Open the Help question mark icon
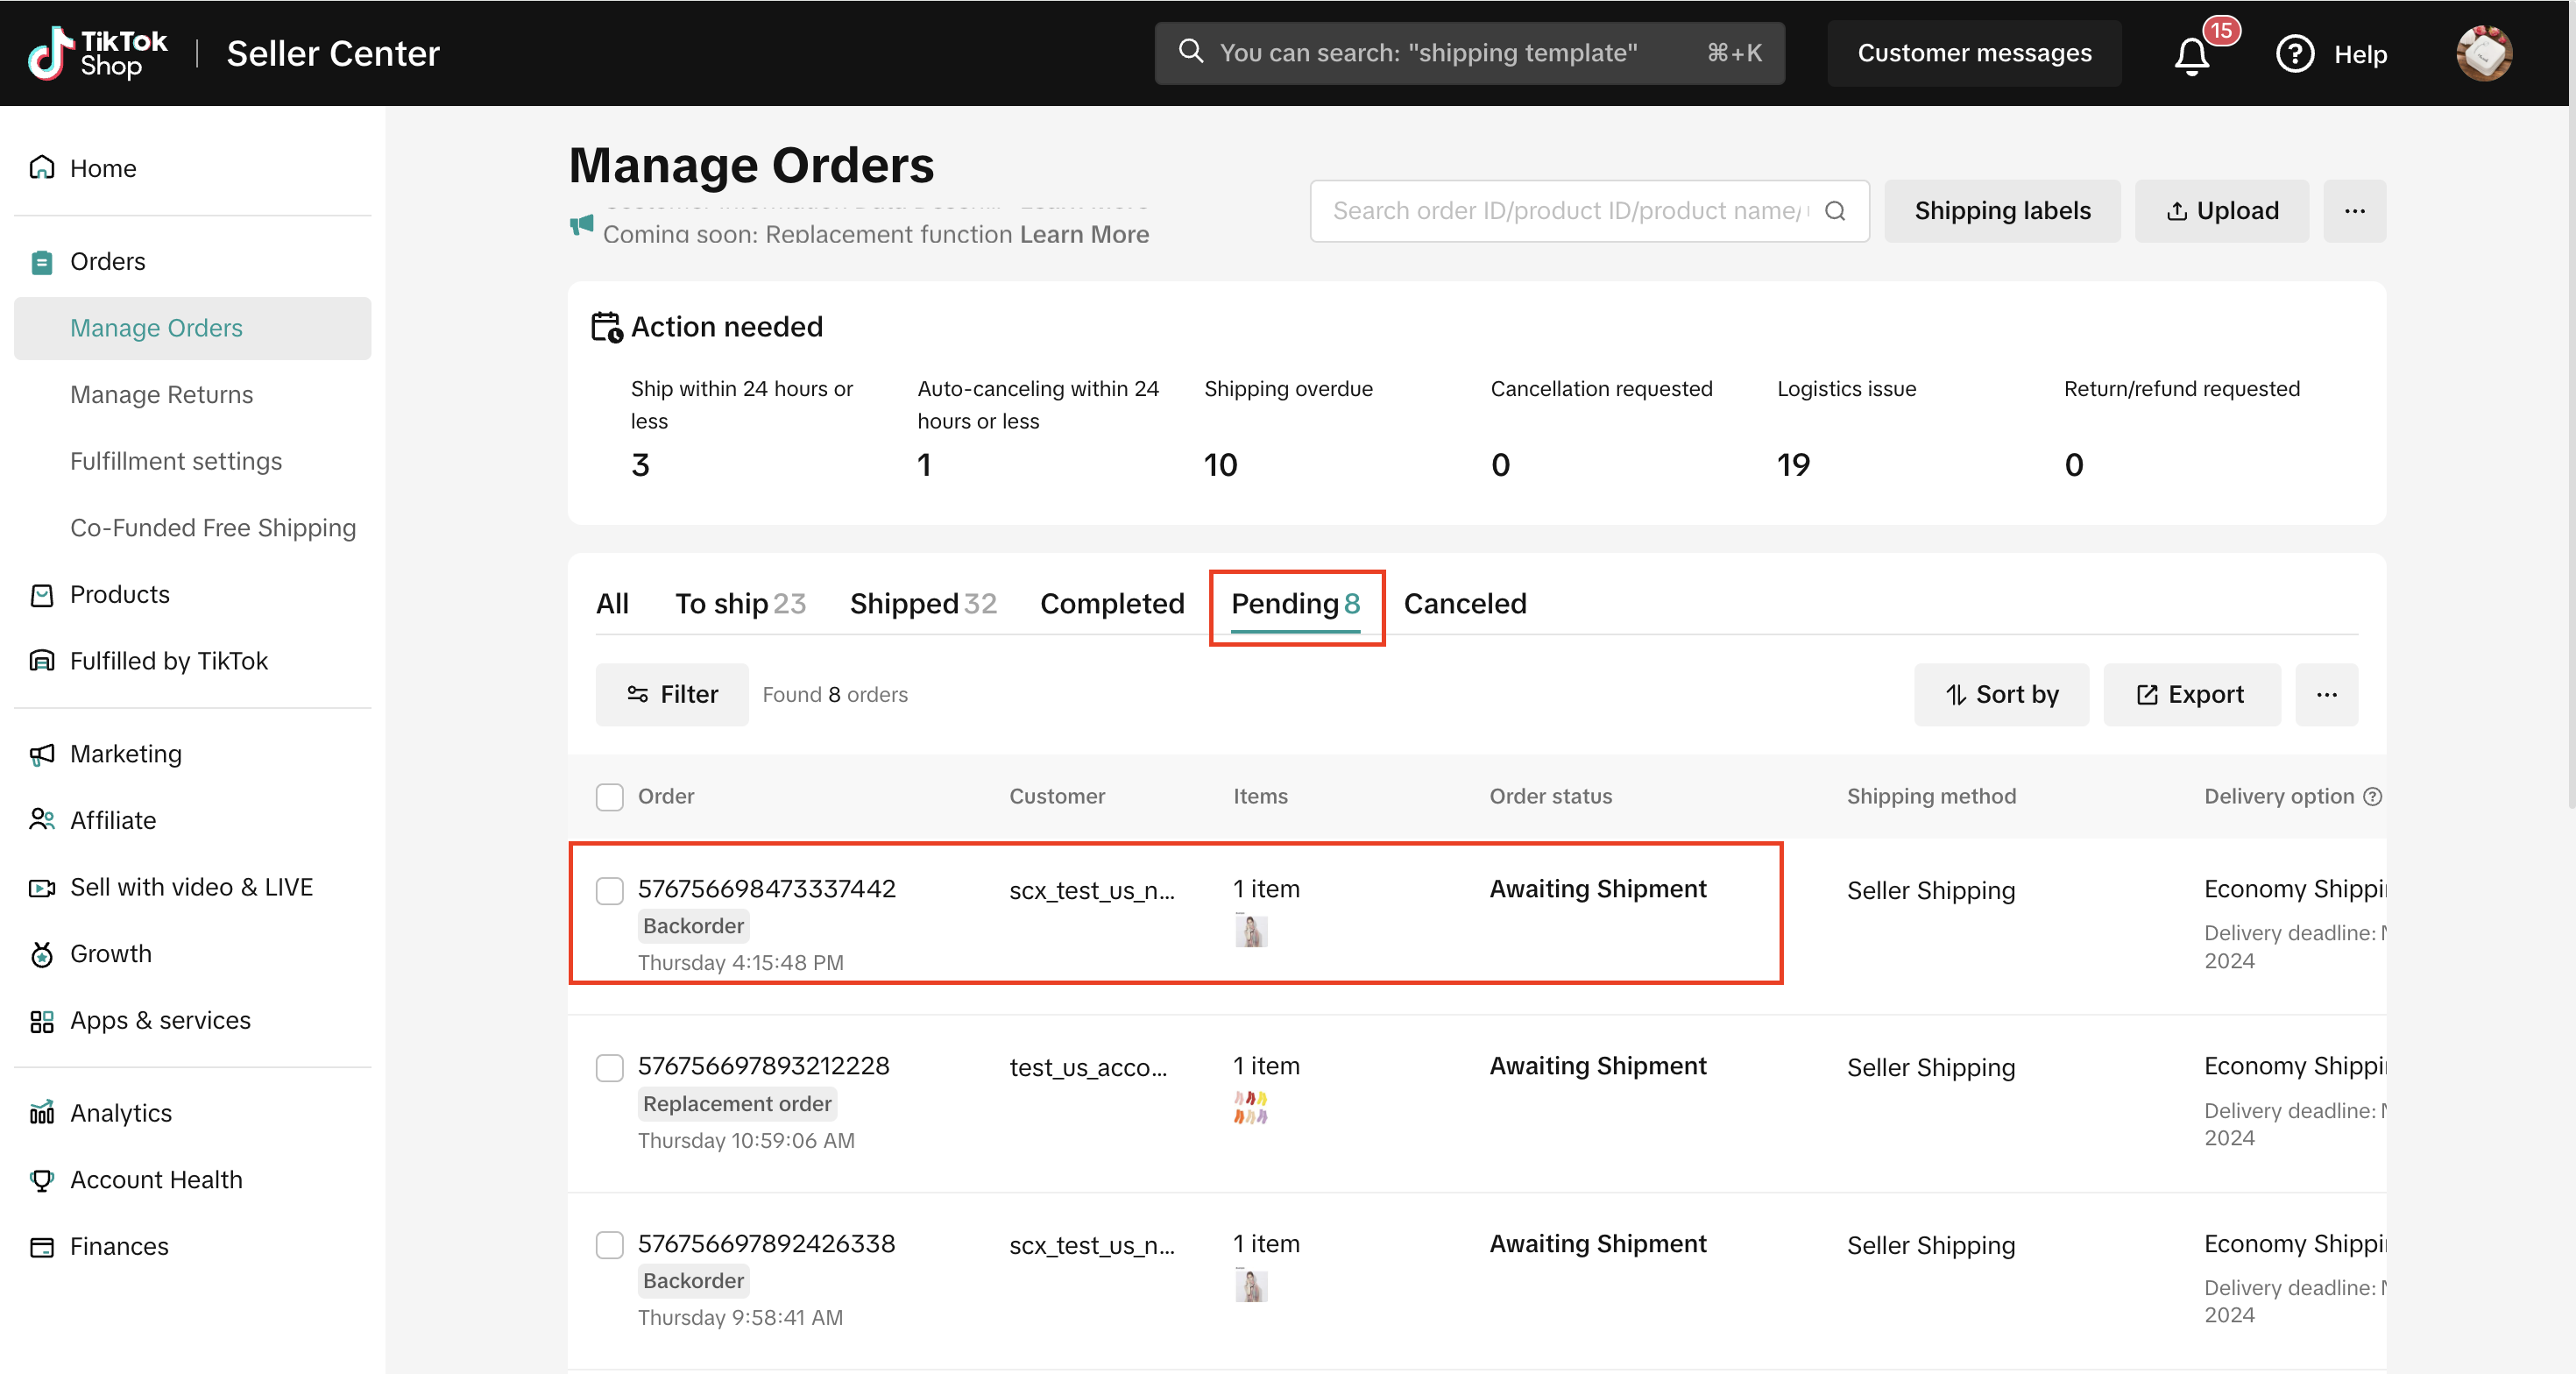The height and width of the screenshot is (1374, 2576). (x=2294, y=53)
